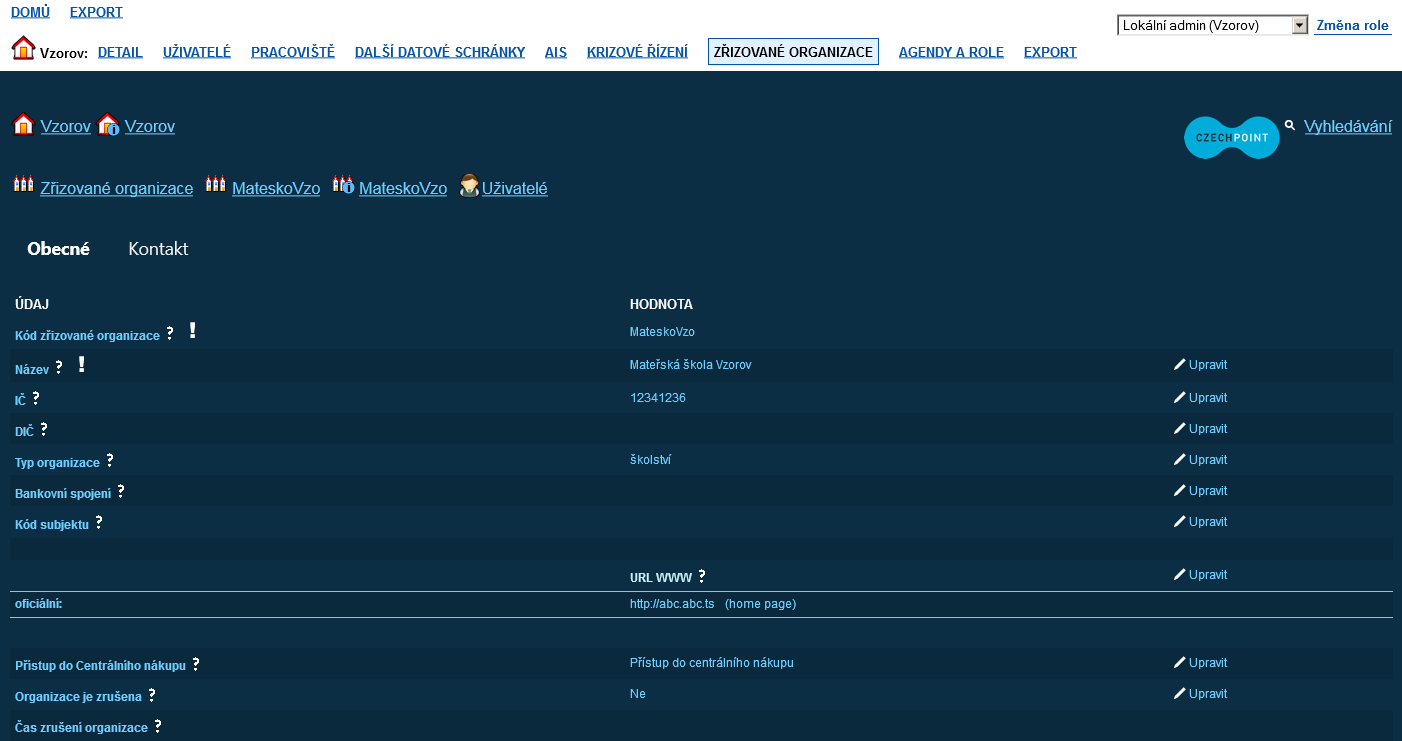
Task: Click the http://abc.abc.ts URL value
Action: [x=672, y=604]
